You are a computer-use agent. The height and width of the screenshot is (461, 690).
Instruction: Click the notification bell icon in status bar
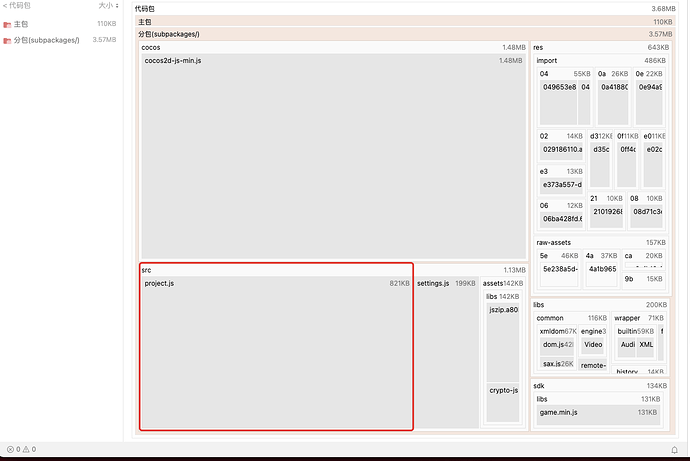674,450
